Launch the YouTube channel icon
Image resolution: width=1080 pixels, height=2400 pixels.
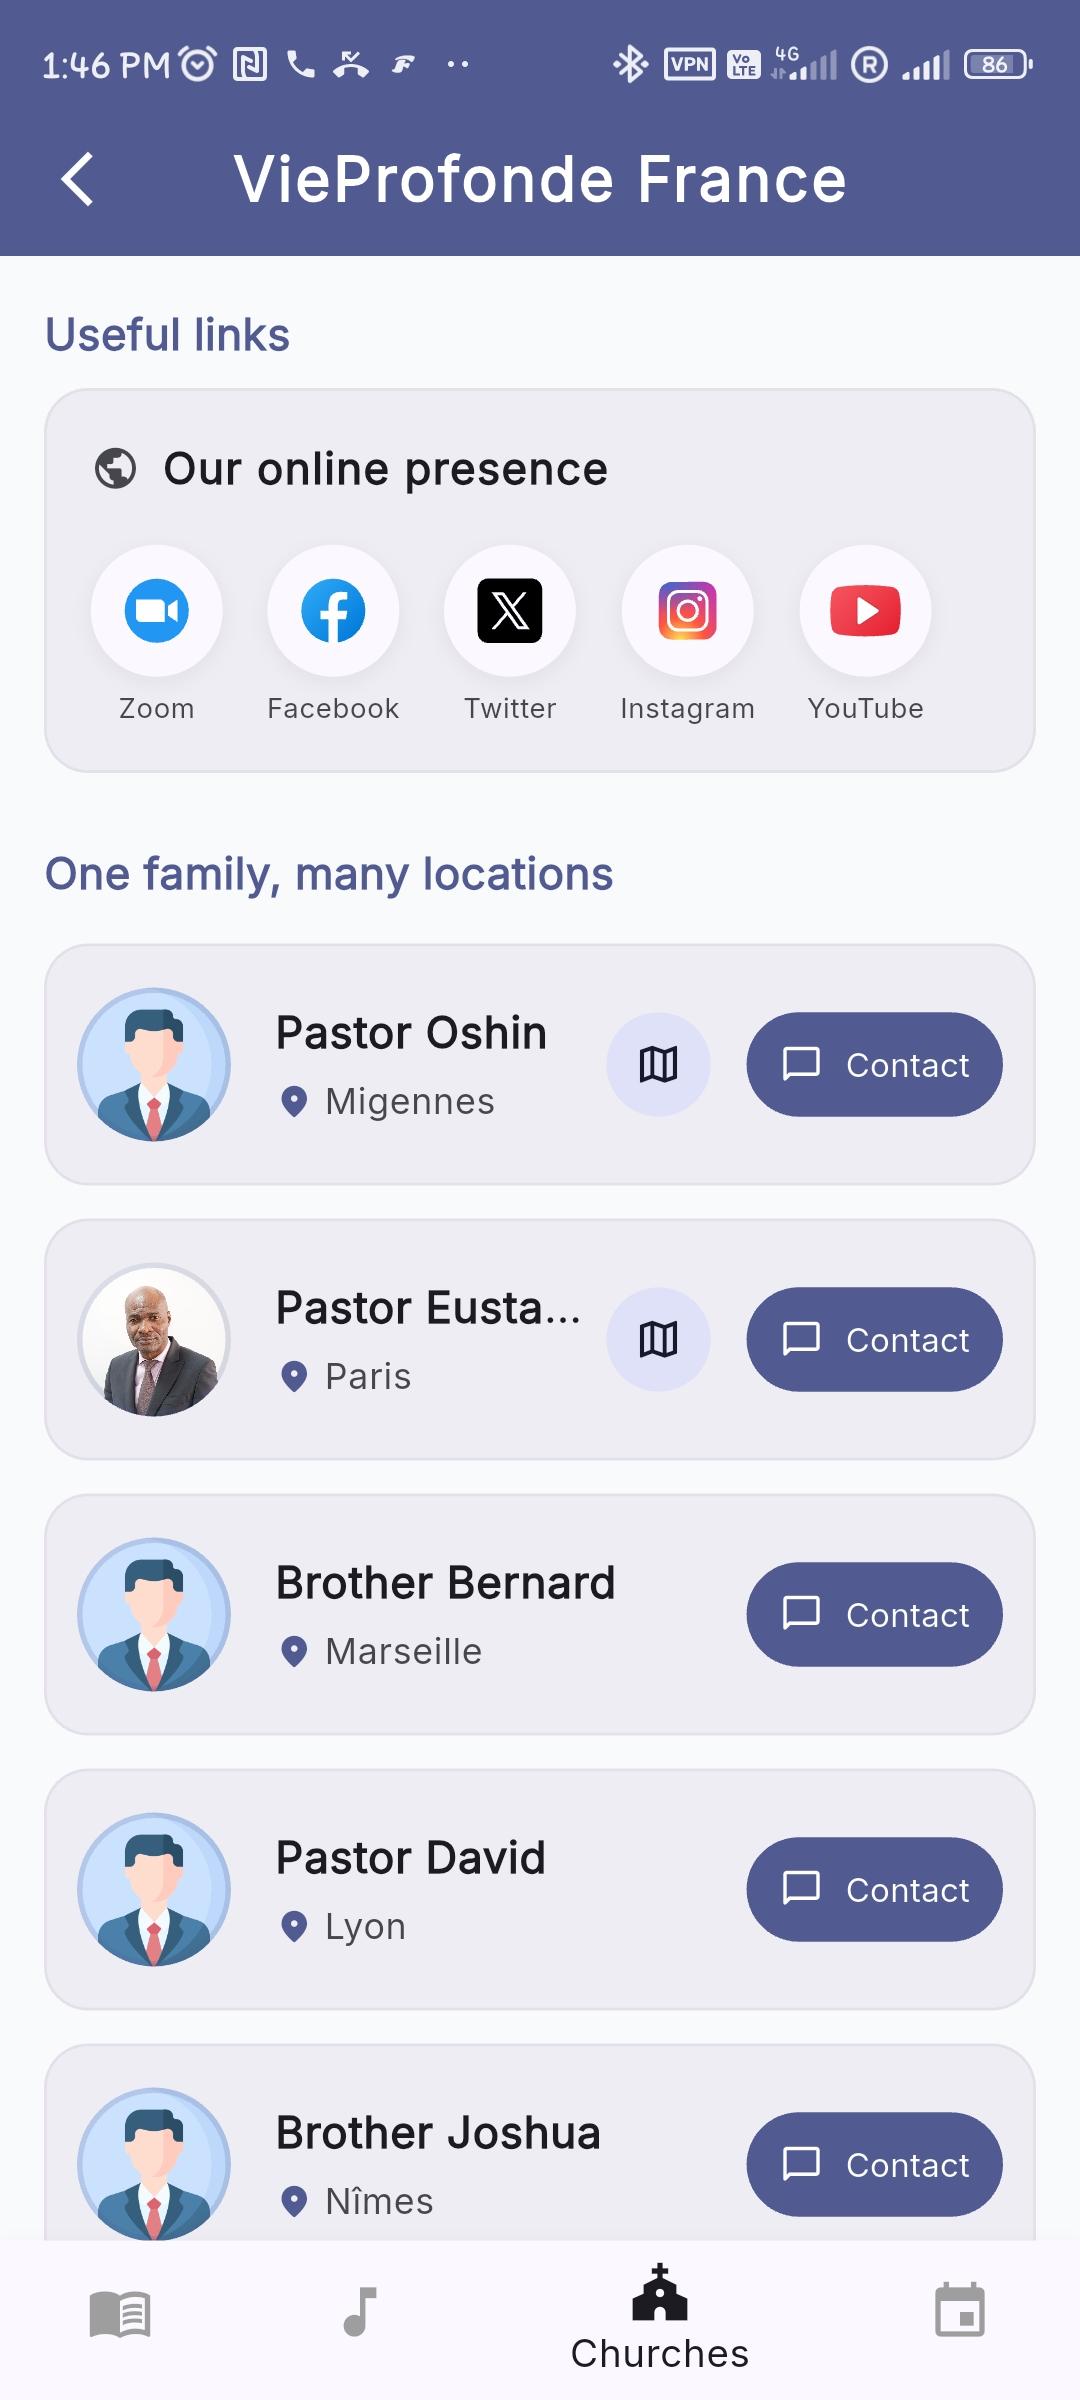pos(865,611)
